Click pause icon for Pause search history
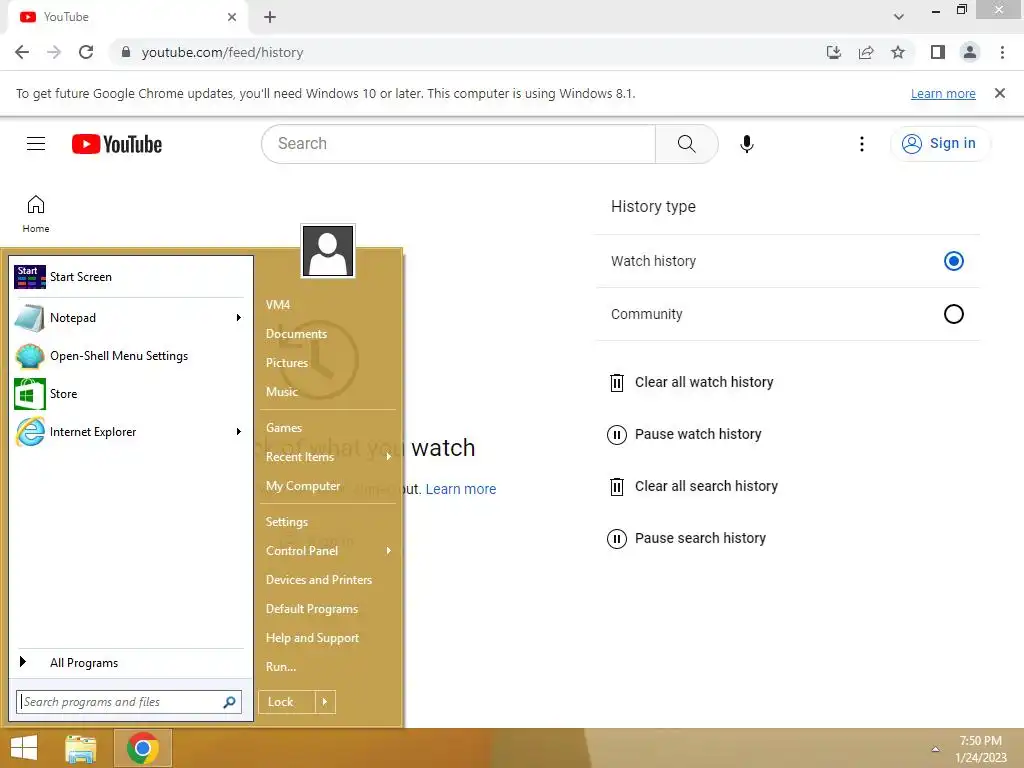This screenshot has height=768, width=1024. [x=616, y=539]
